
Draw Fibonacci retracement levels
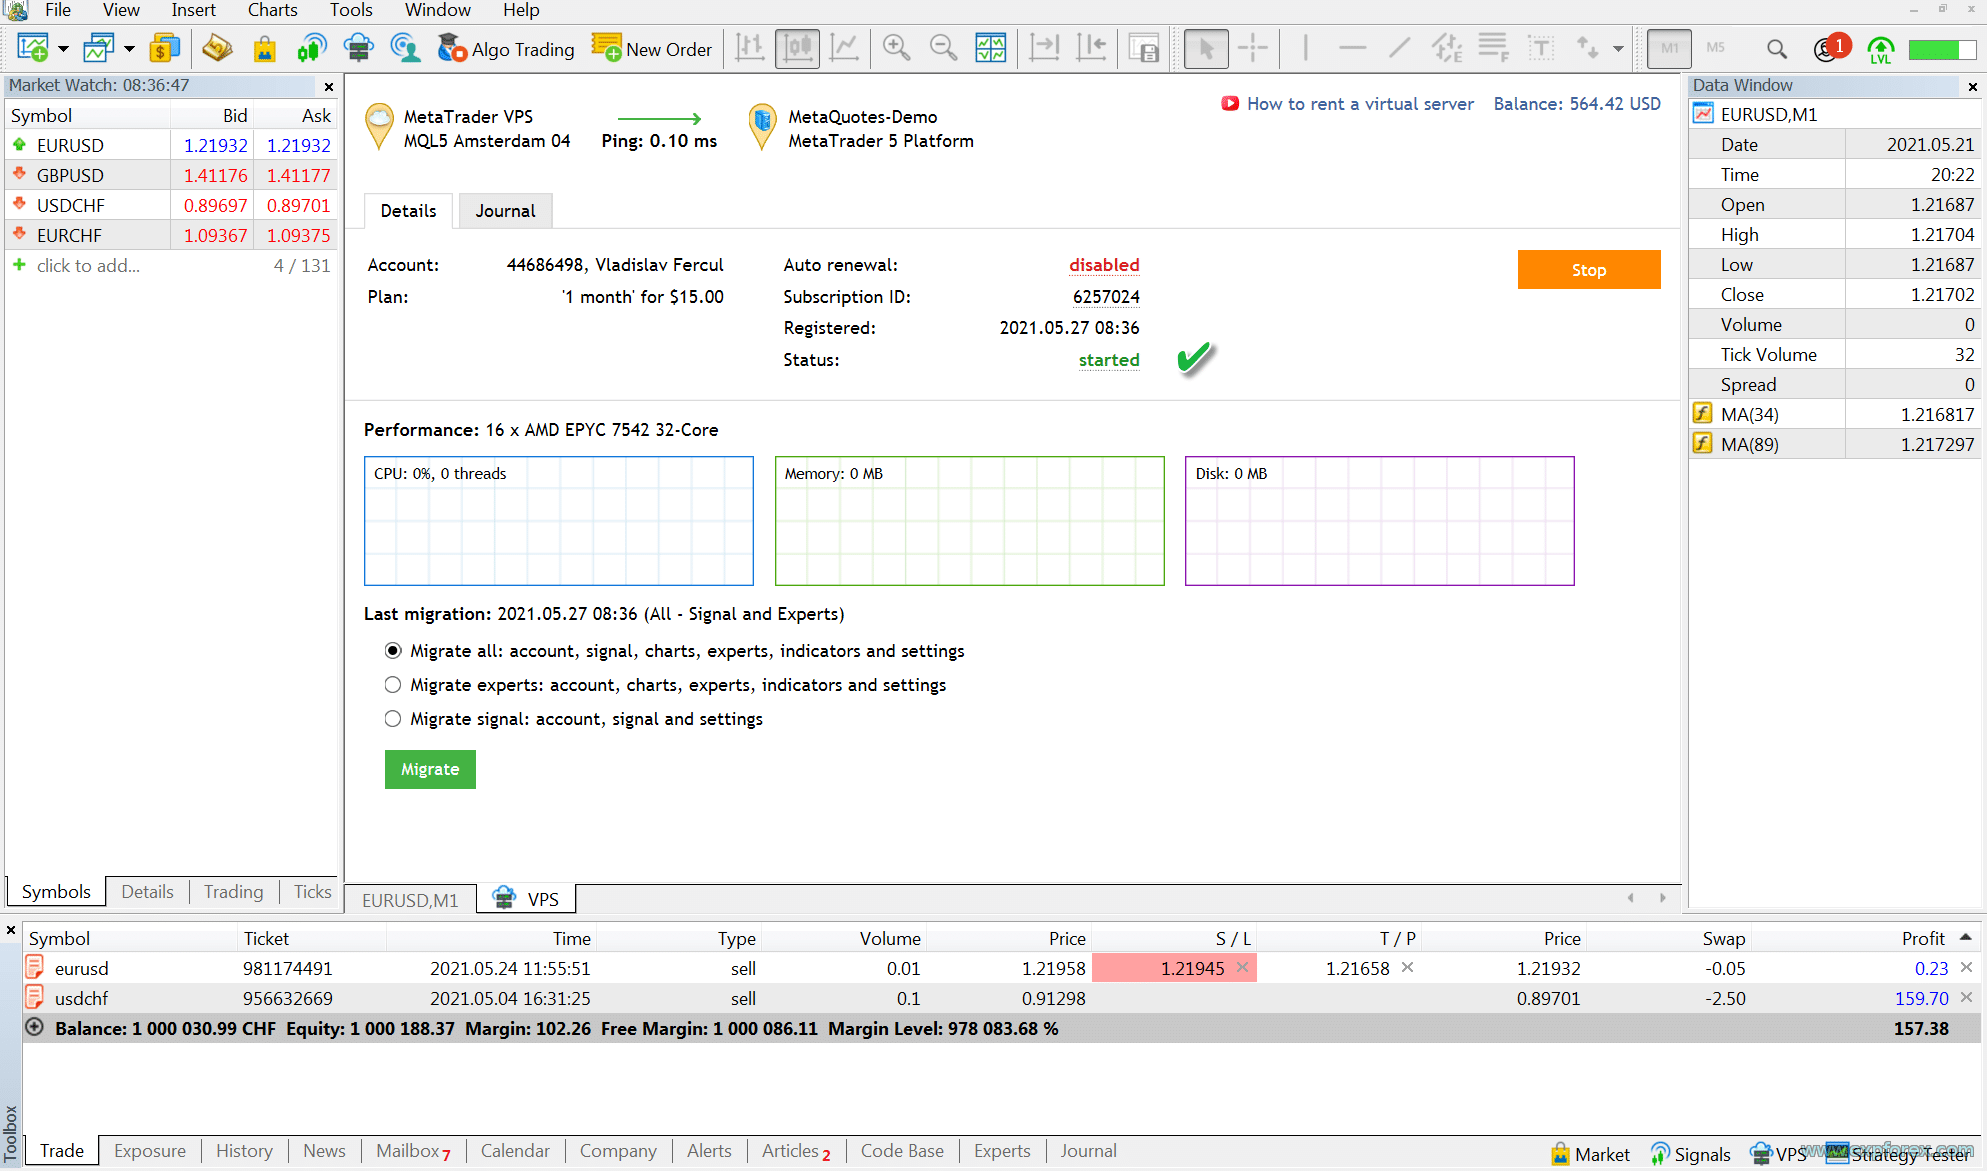[x=1494, y=48]
